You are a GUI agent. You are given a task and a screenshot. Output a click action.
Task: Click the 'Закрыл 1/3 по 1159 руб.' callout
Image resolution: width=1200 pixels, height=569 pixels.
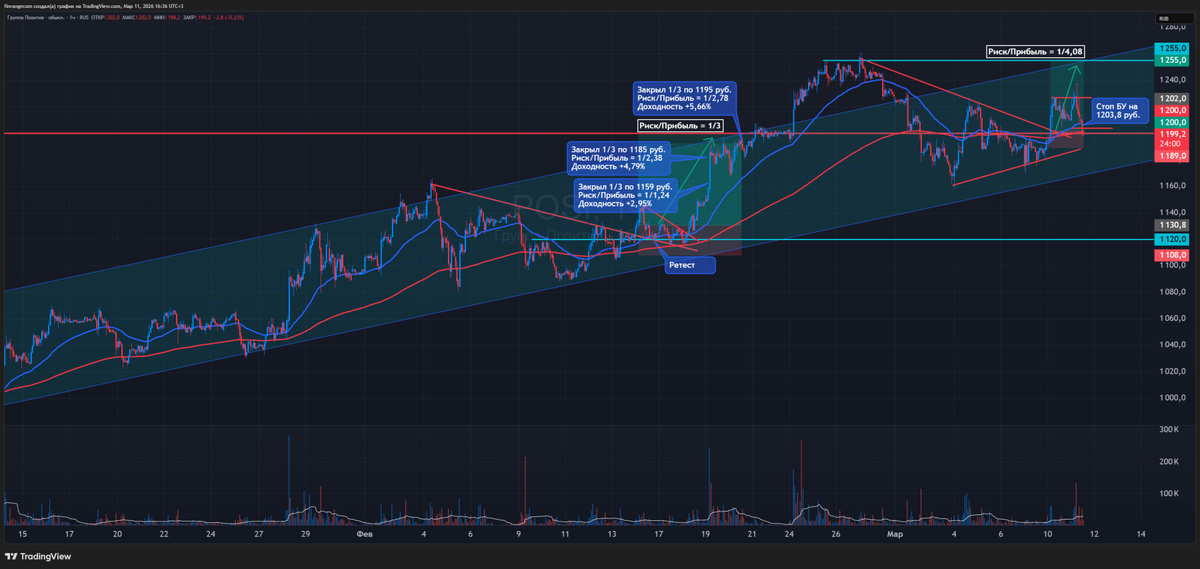(627, 195)
